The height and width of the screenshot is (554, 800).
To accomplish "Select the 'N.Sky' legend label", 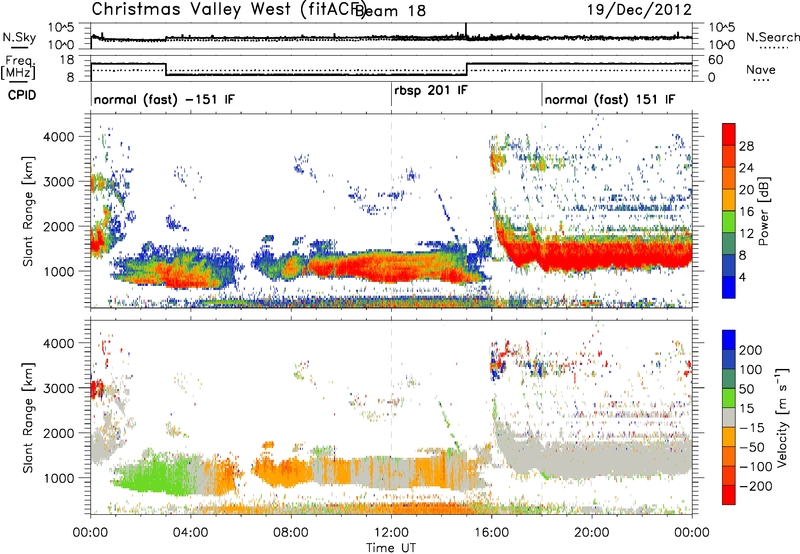I will tap(19, 37).
